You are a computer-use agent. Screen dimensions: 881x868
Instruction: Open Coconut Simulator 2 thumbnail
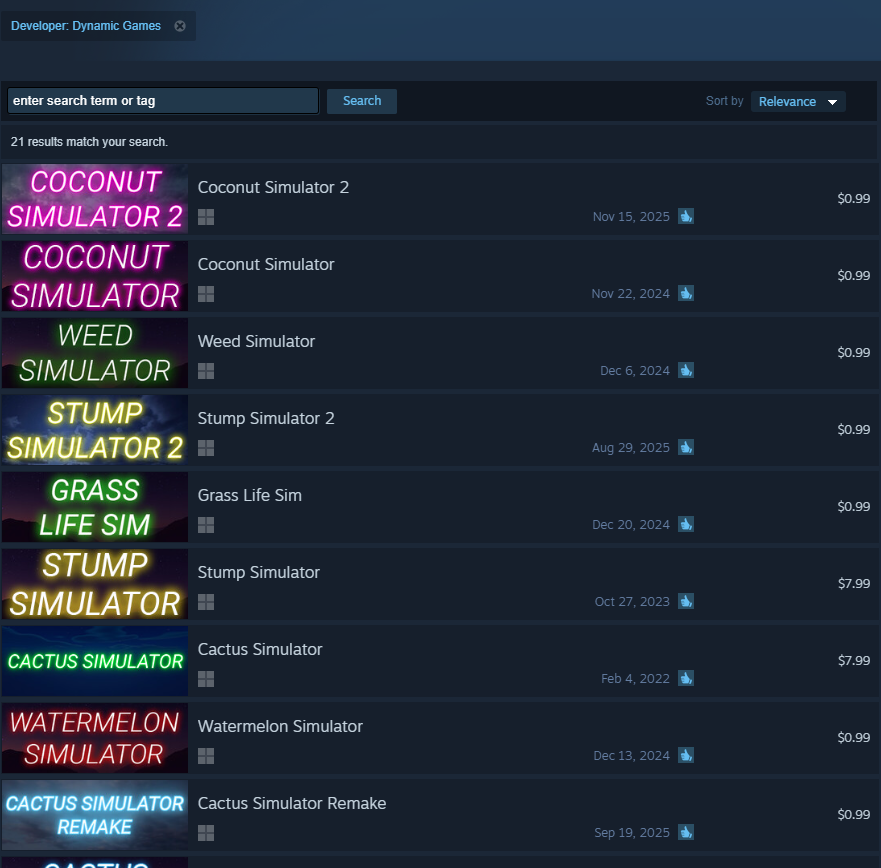pyautogui.click(x=95, y=199)
